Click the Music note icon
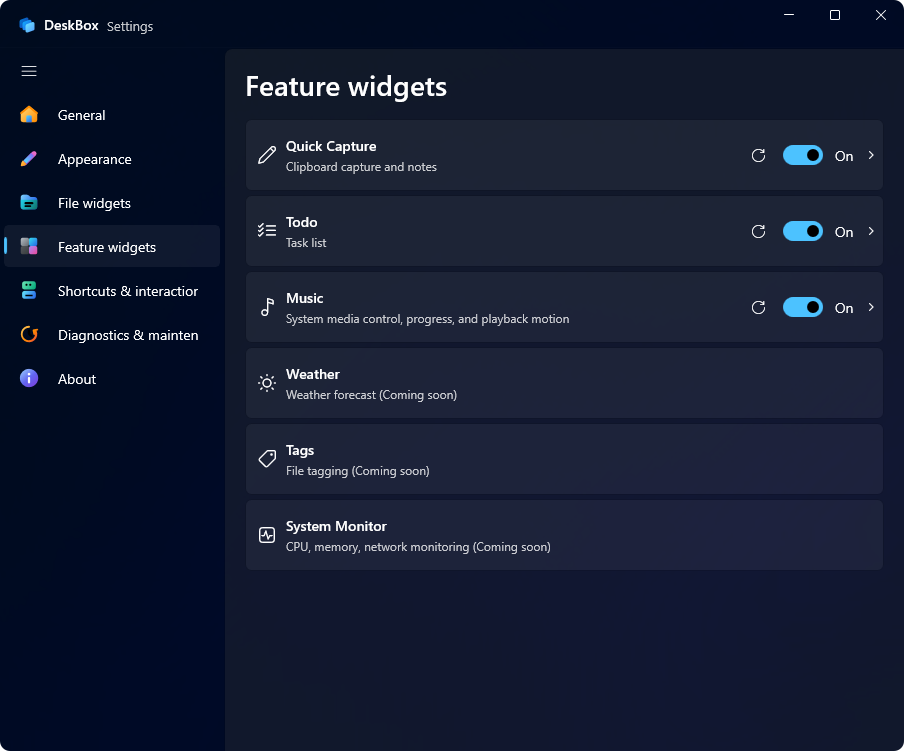904x751 pixels. point(268,307)
